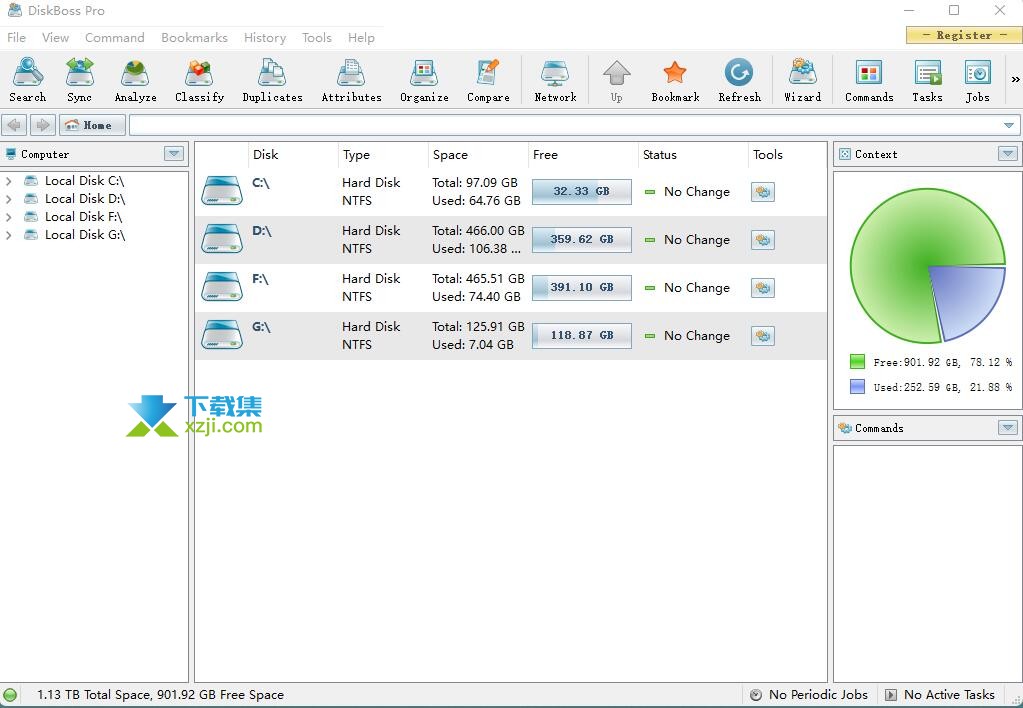Click the D:\ free space bar
Screen dimensions: 1023x708
click(581, 240)
